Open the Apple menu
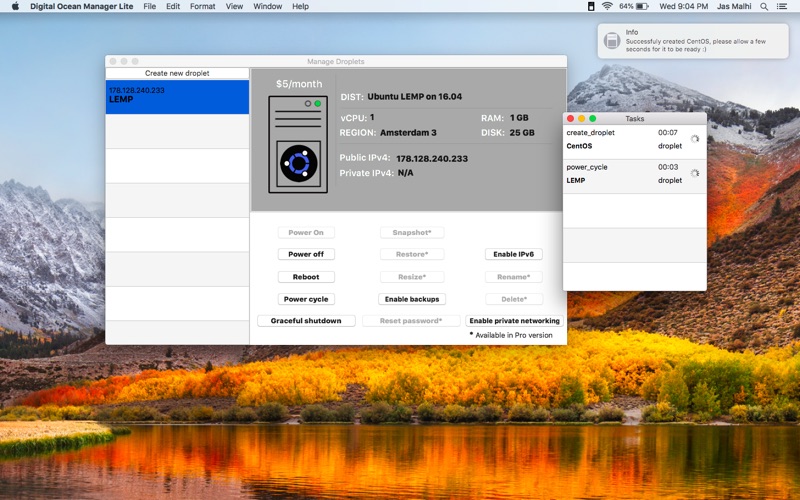Image resolution: width=800 pixels, height=500 pixels. [x=15, y=6]
